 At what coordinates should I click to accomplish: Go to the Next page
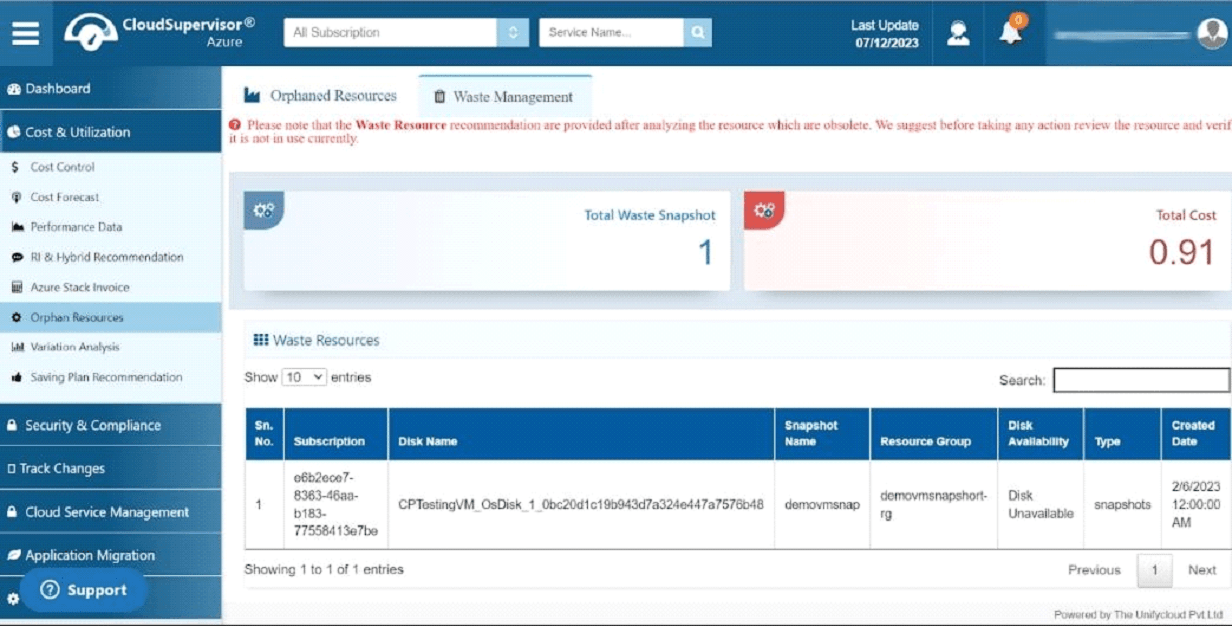click(x=1202, y=570)
